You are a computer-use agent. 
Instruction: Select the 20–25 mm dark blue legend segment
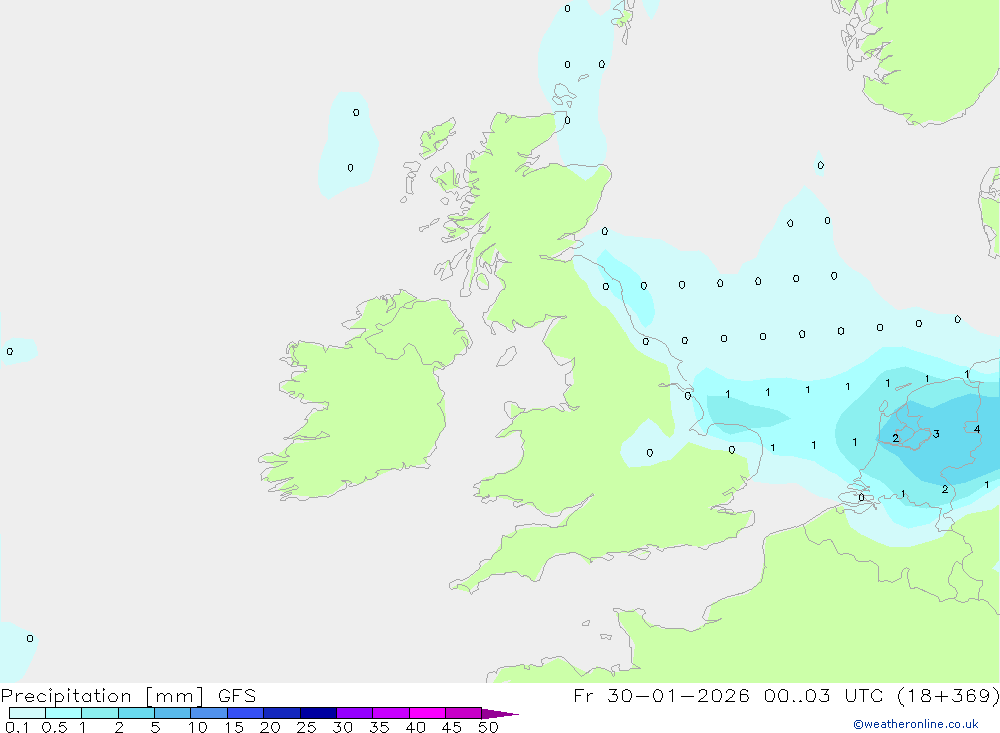pyautogui.click(x=282, y=713)
